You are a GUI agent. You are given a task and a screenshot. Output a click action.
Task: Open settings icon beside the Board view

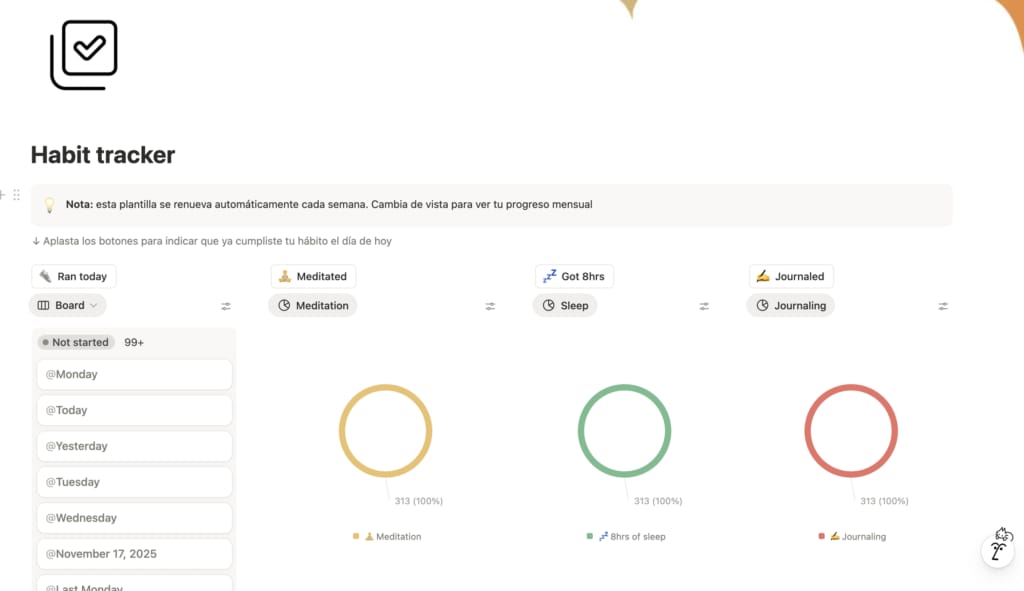226,306
